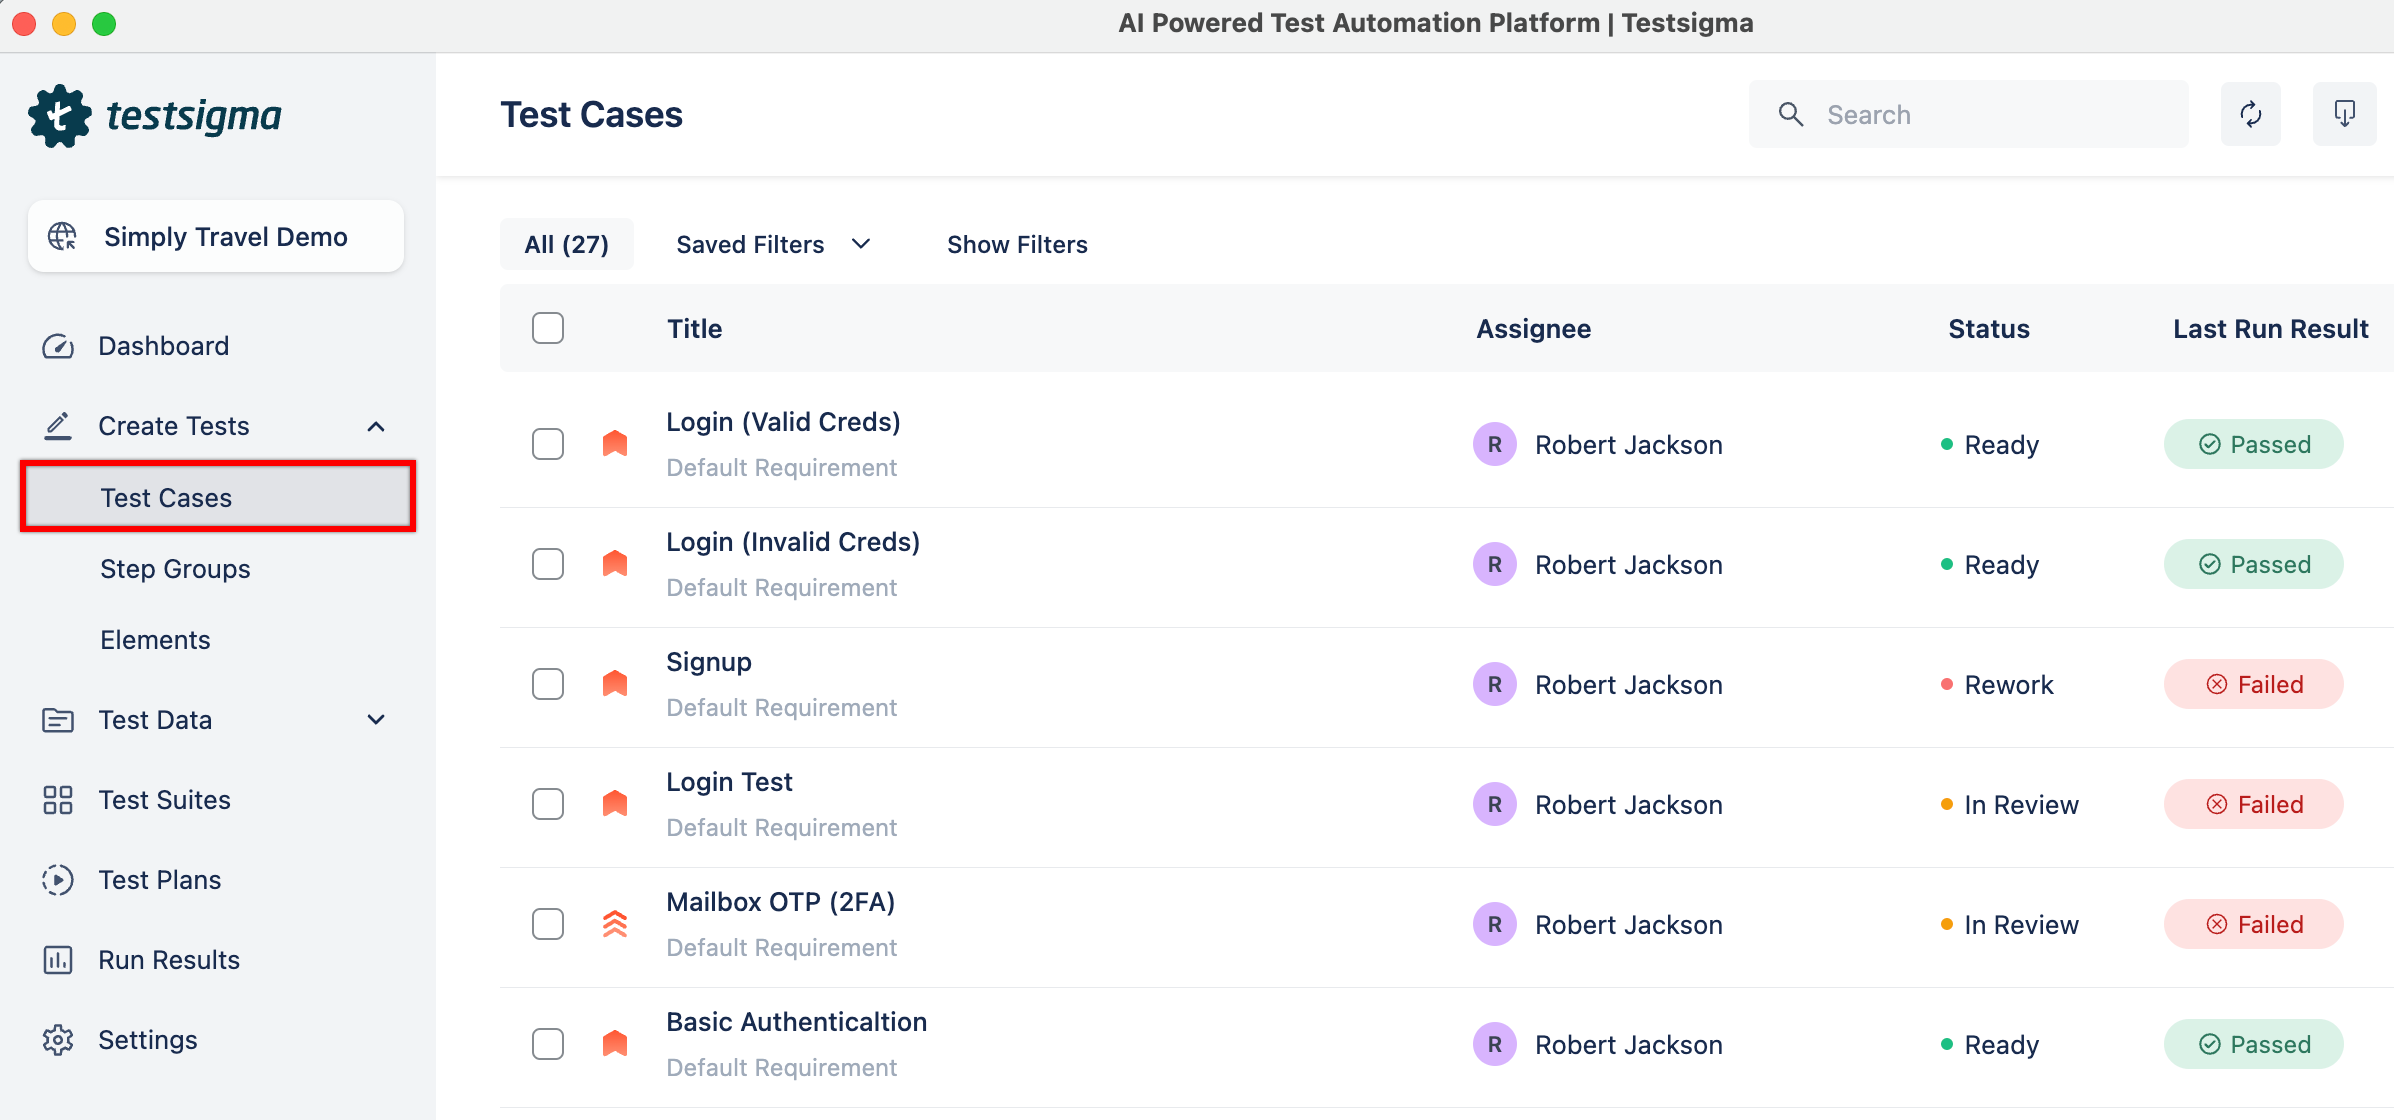Click priority flag icon for Login Test

click(615, 803)
